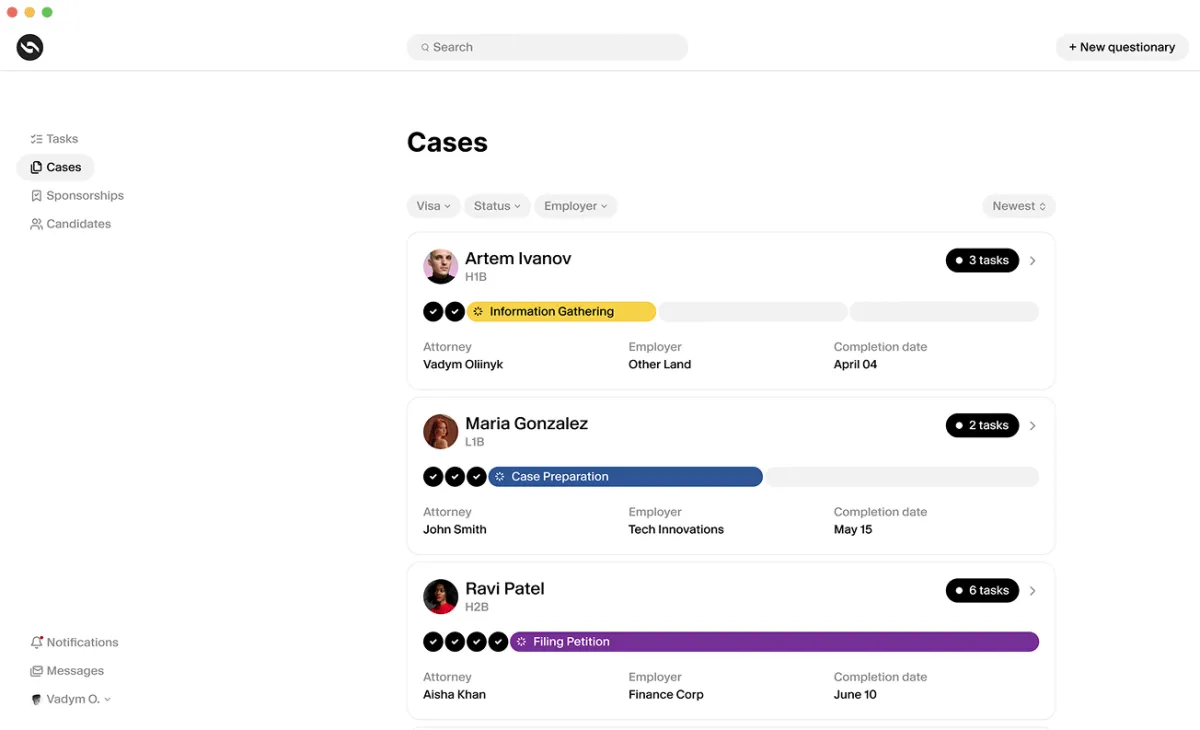Click the H1B visa type label

pos(476,277)
